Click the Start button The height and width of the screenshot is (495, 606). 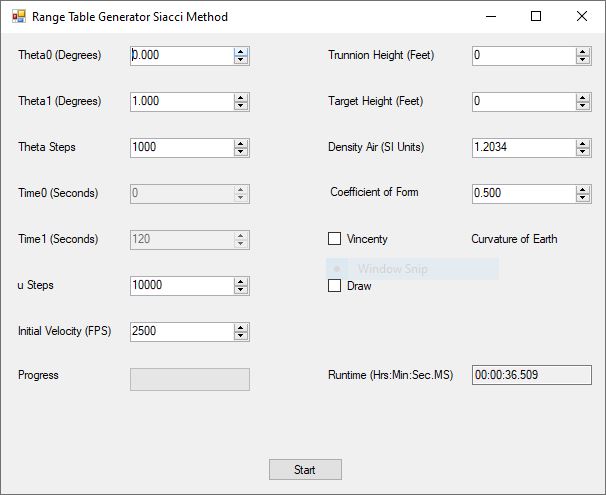tap(305, 469)
